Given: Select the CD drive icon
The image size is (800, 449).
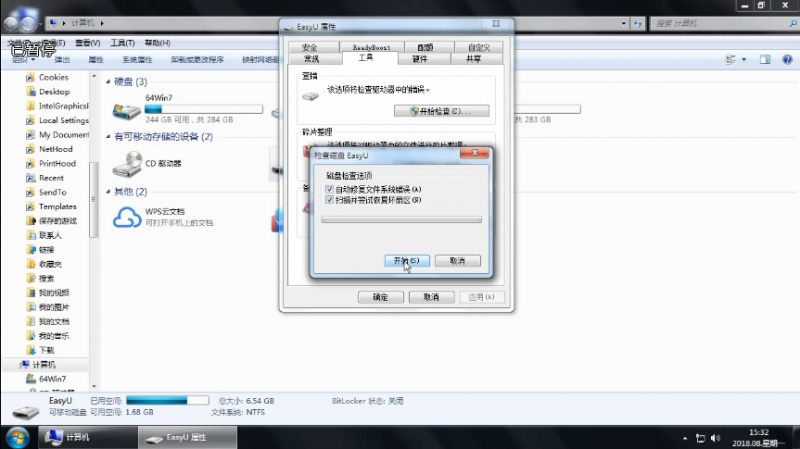Looking at the screenshot, I should [x=127, y=164].
